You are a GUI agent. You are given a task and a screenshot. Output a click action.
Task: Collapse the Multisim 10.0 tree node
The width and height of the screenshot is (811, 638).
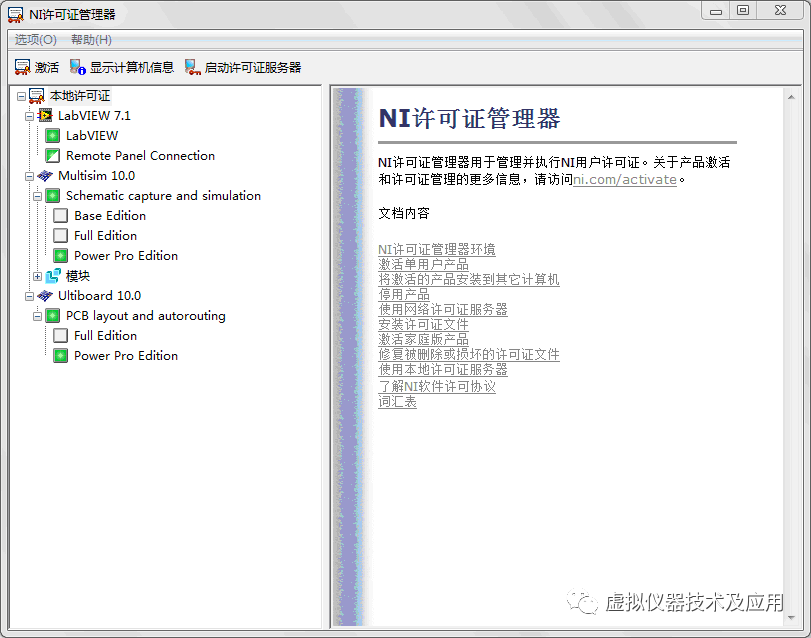[x=29, y=176]
